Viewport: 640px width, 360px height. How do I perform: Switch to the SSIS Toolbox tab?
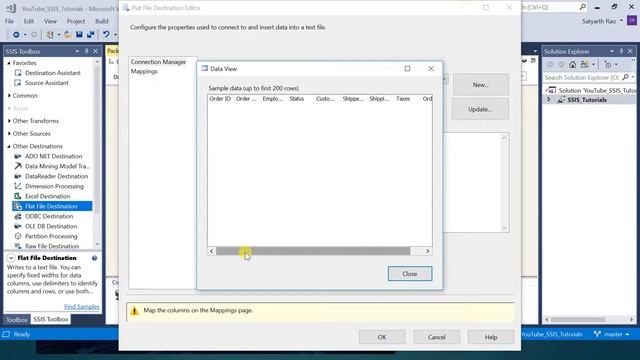(51, 320)
